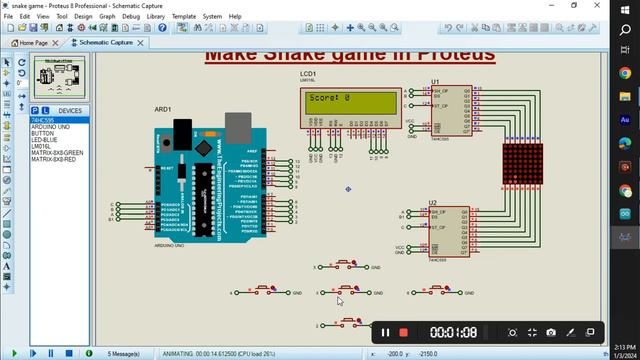Click the New Project toolbar icon

11,28
